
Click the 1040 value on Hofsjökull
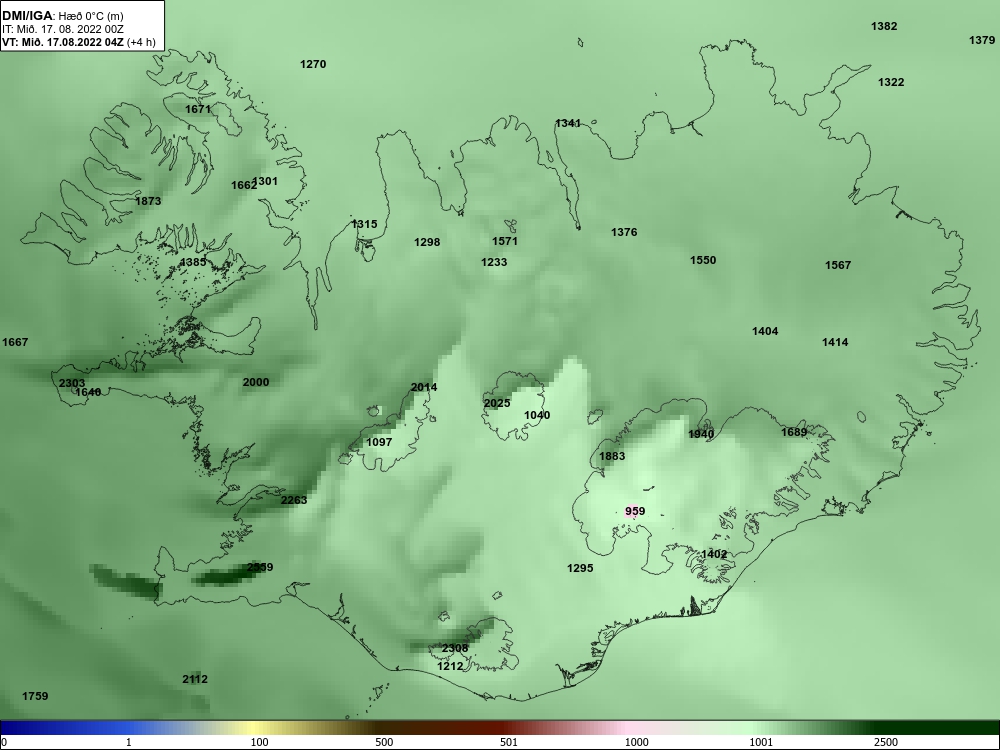pyautogui.click(x=537, y=416)
